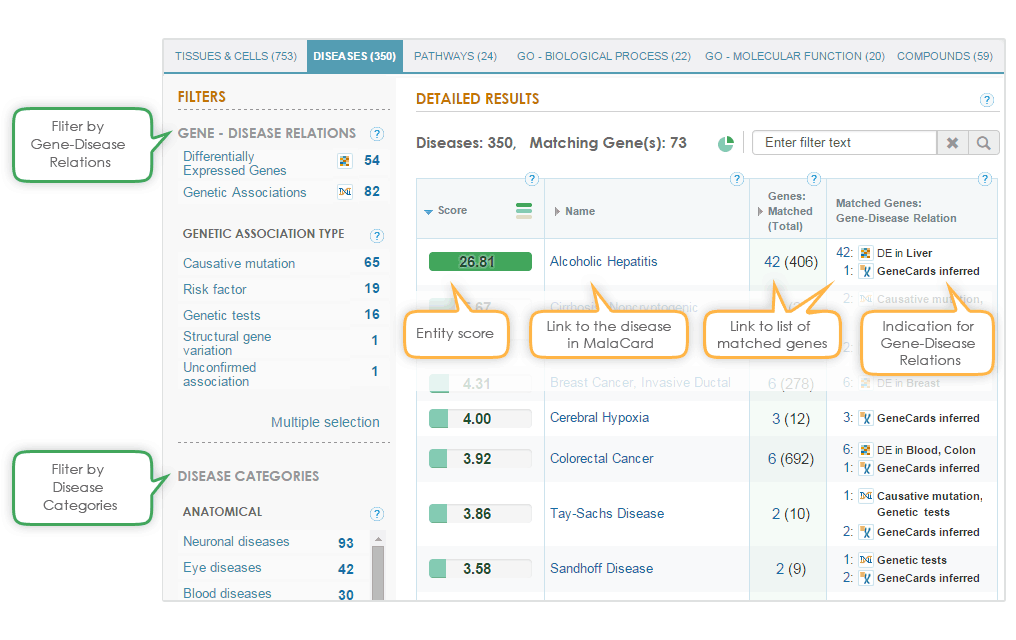Open matched genes list for Colorectal Cancer
Image resolution: width=1016 pixels, height=640 pixels.
point(785,459)
